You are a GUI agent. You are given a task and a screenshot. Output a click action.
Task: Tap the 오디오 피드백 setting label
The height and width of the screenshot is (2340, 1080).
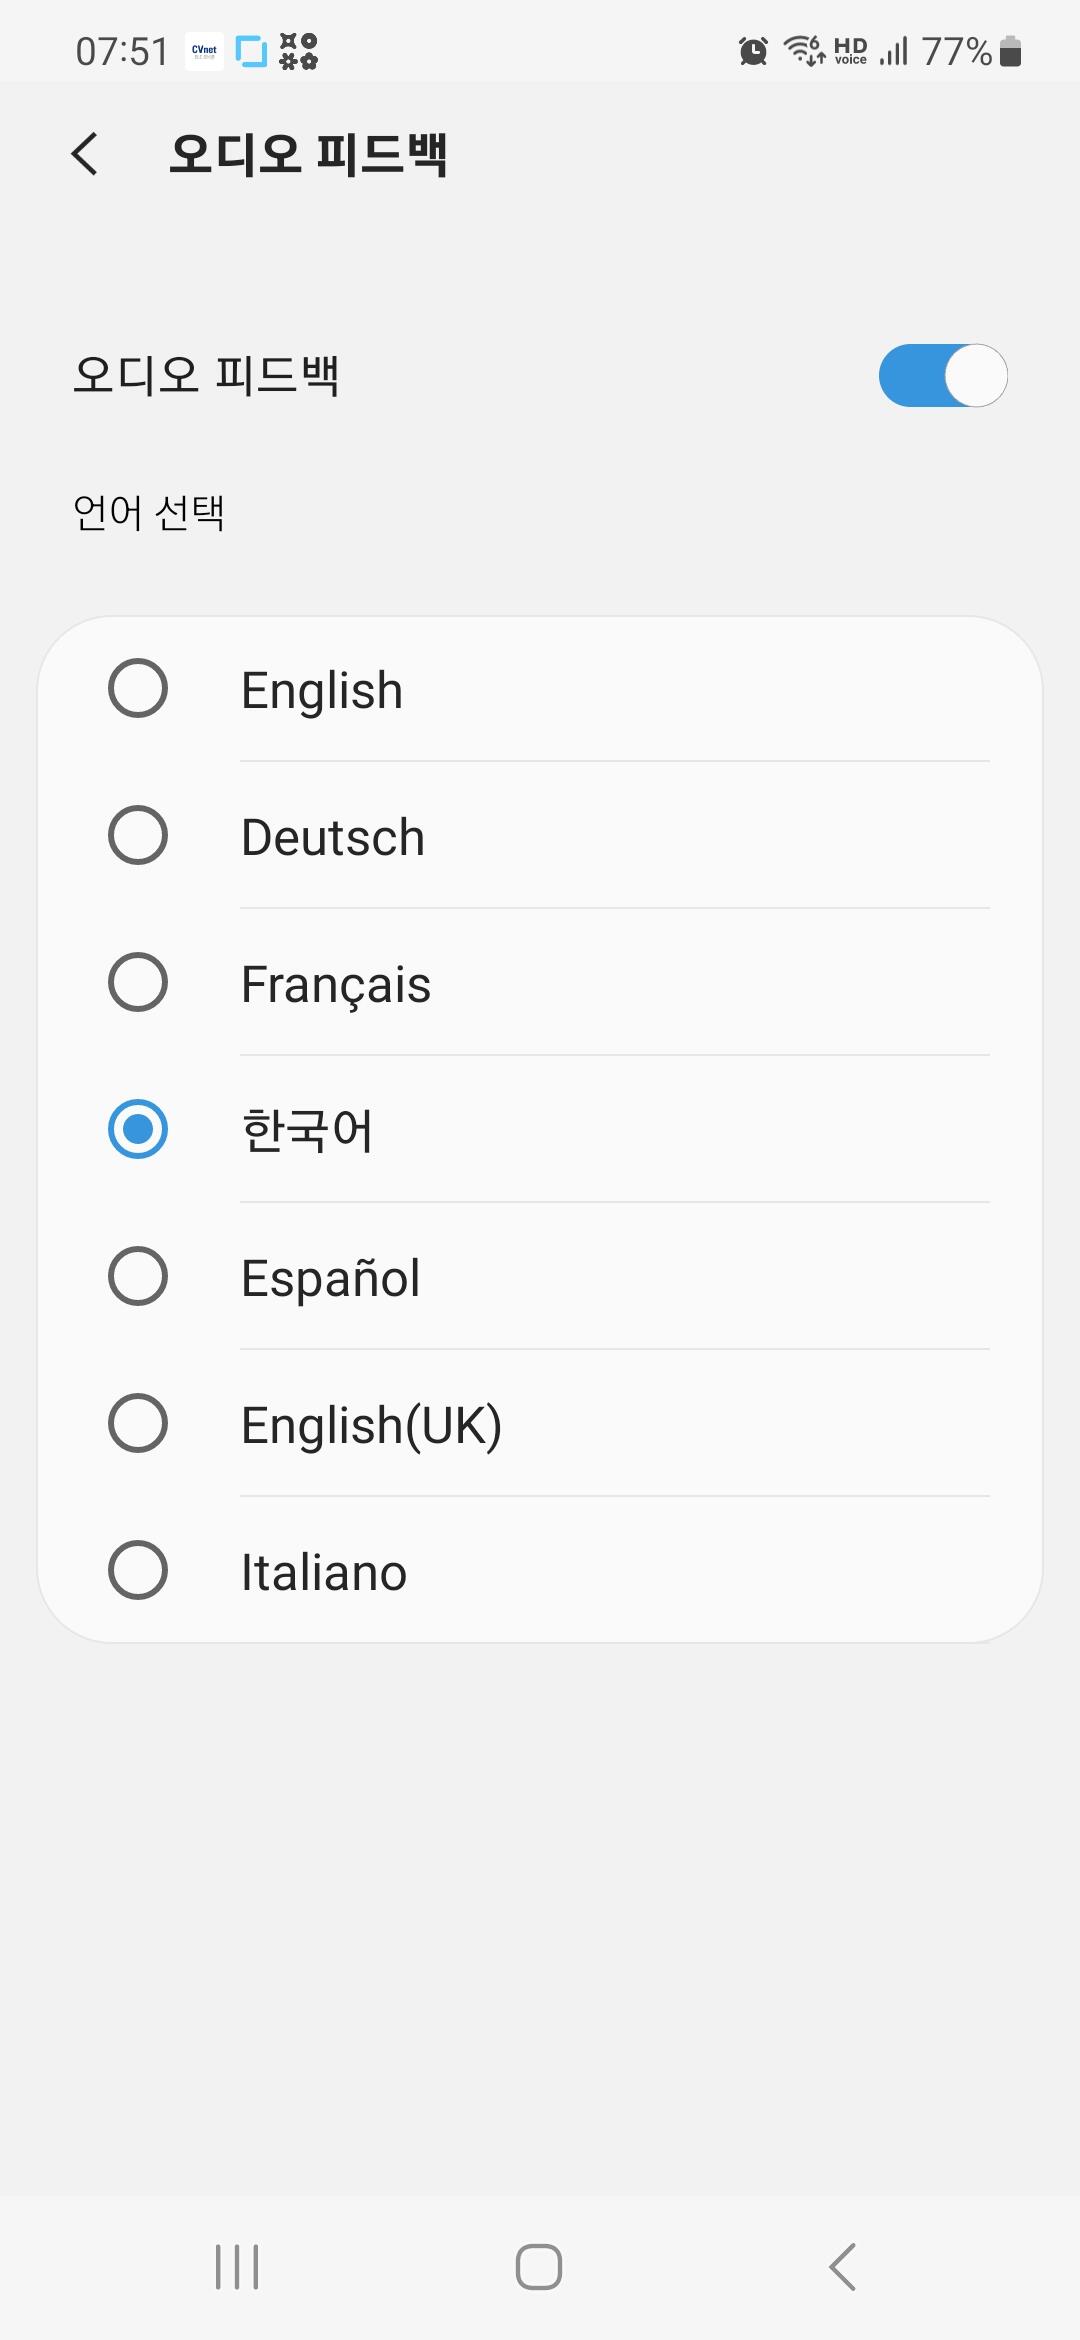pyautogui.click(x=206, y=376)
